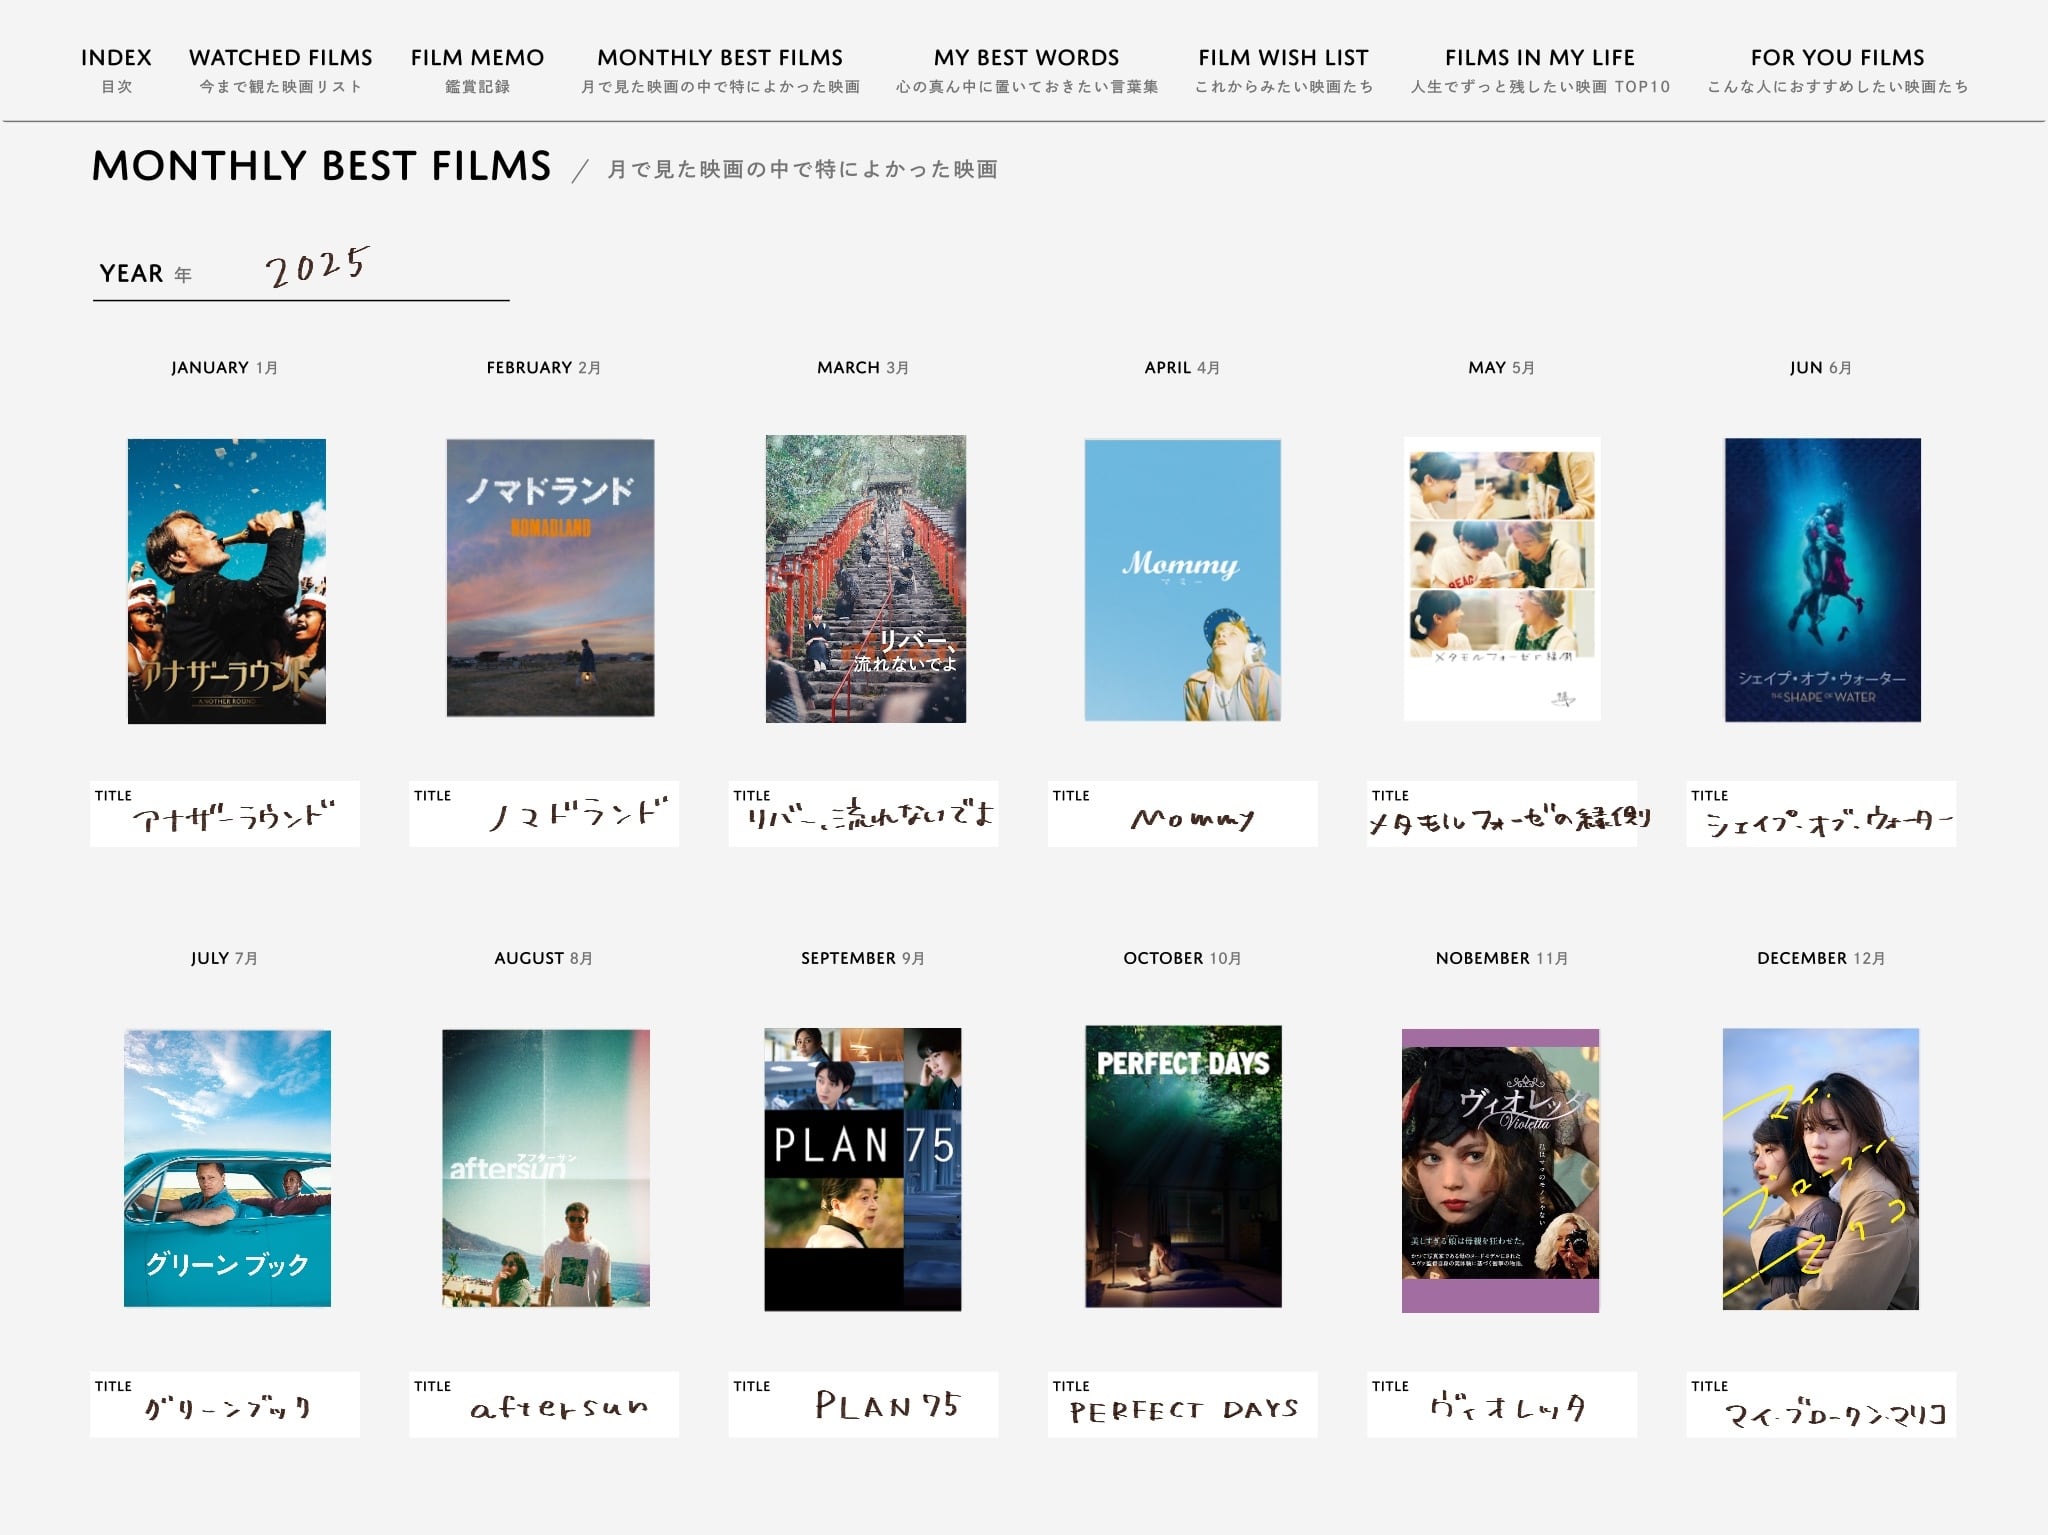Select the Violetta poster for November
Image resolution: width=2048 pixels, height=1535 pixels.
point(1500,1170)
